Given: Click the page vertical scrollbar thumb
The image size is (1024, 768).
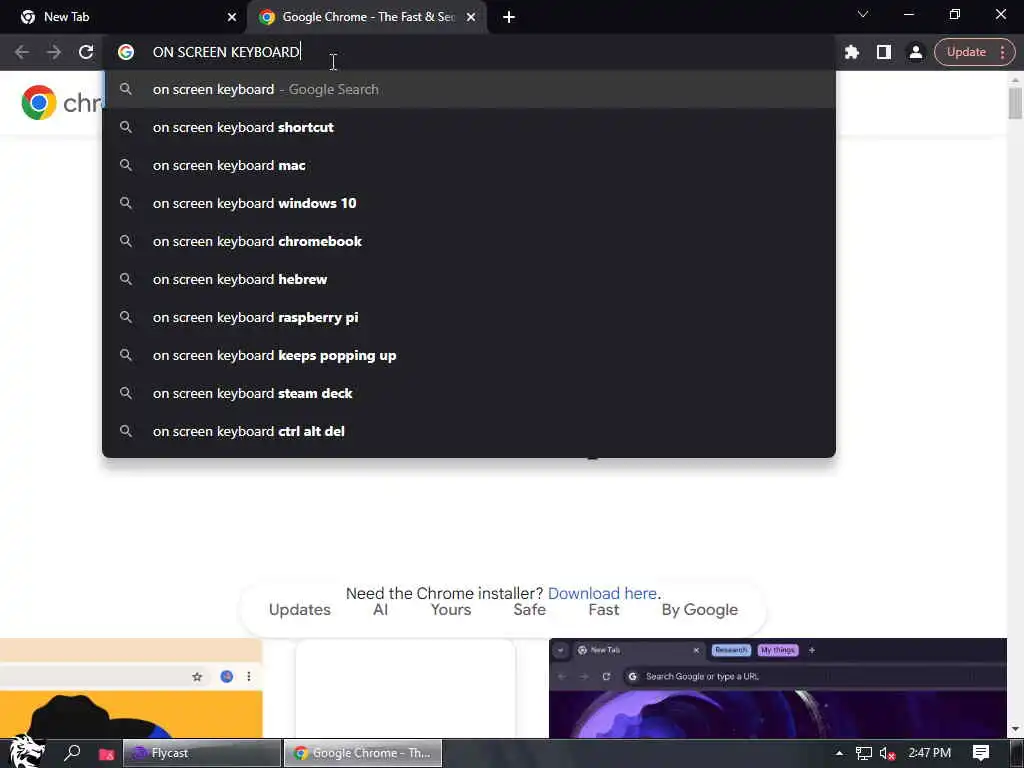Looking at the screenshot, I should (1015, 103).
